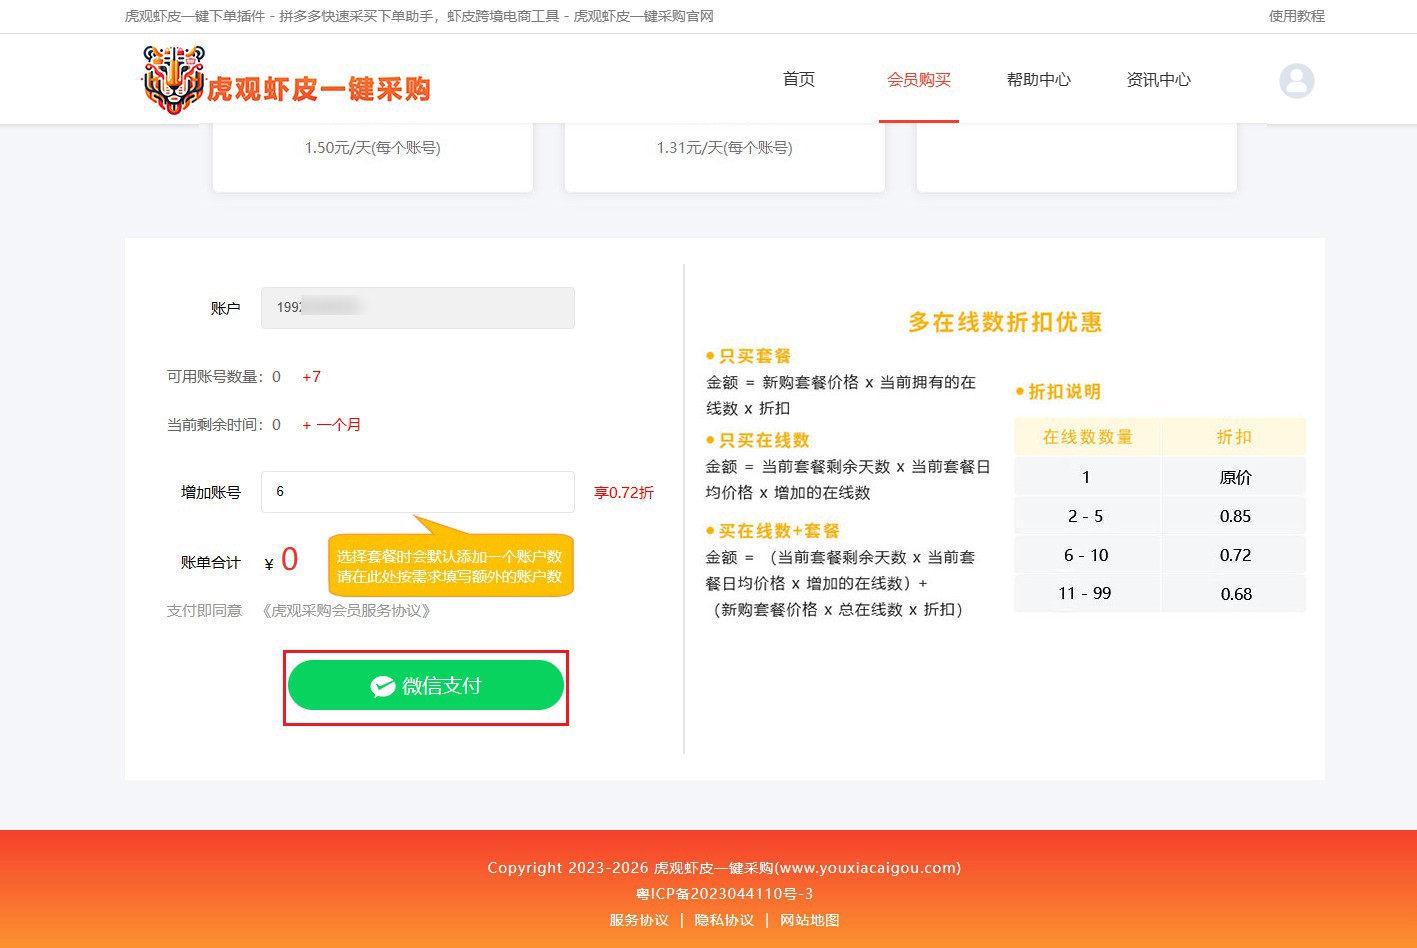
Task: Click the 享0.72折 discount text
Action: tap(624, 493)
